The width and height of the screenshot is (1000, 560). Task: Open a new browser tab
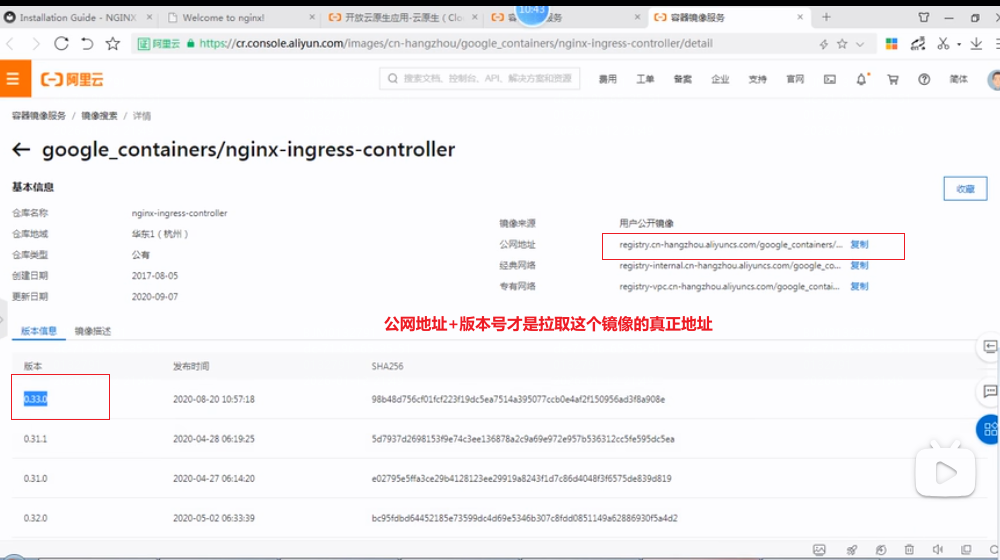826,17
